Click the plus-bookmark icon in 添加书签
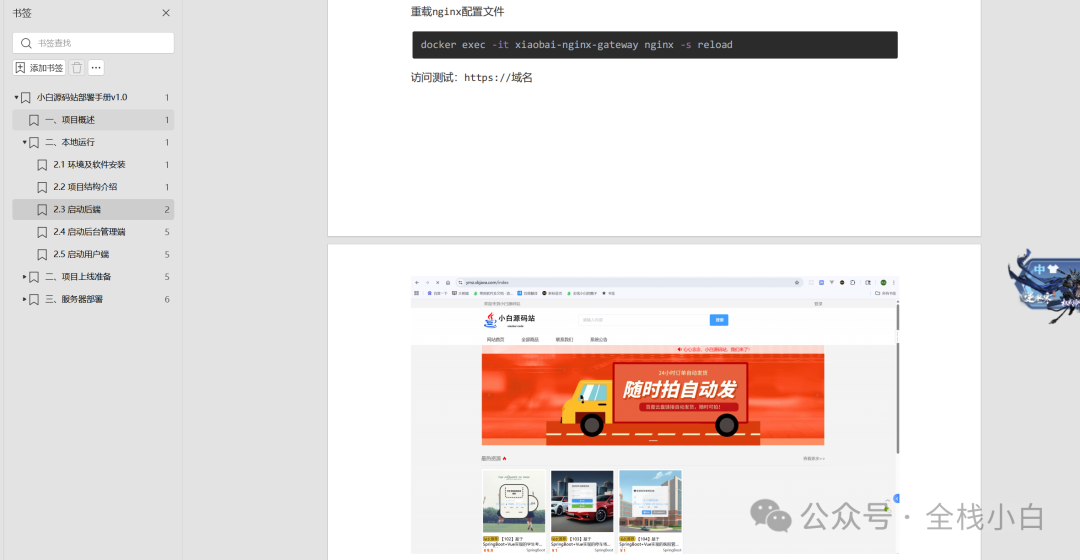Screen dimensions: 1080x560 (21, 68)
